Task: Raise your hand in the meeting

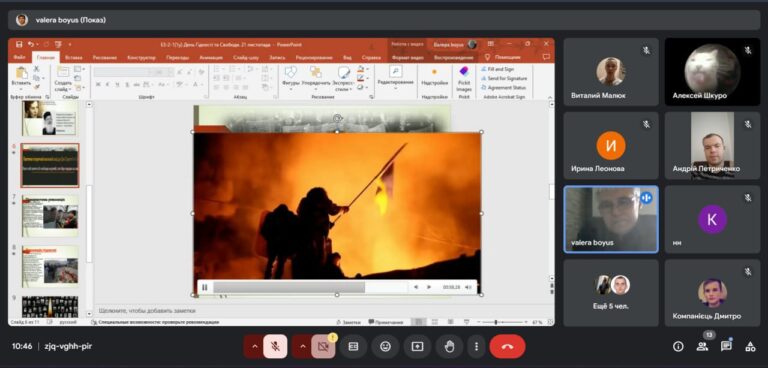Action: pos(449,346)
